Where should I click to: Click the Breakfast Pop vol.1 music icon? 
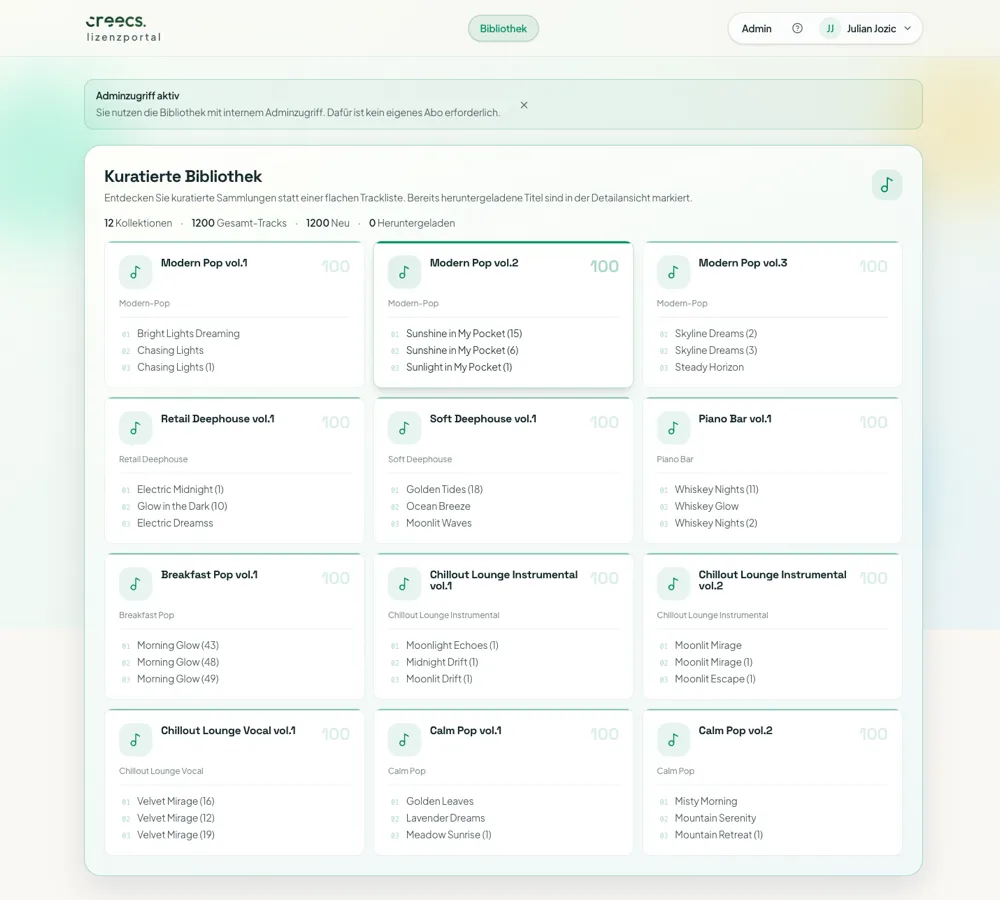[x=135, y=584]
